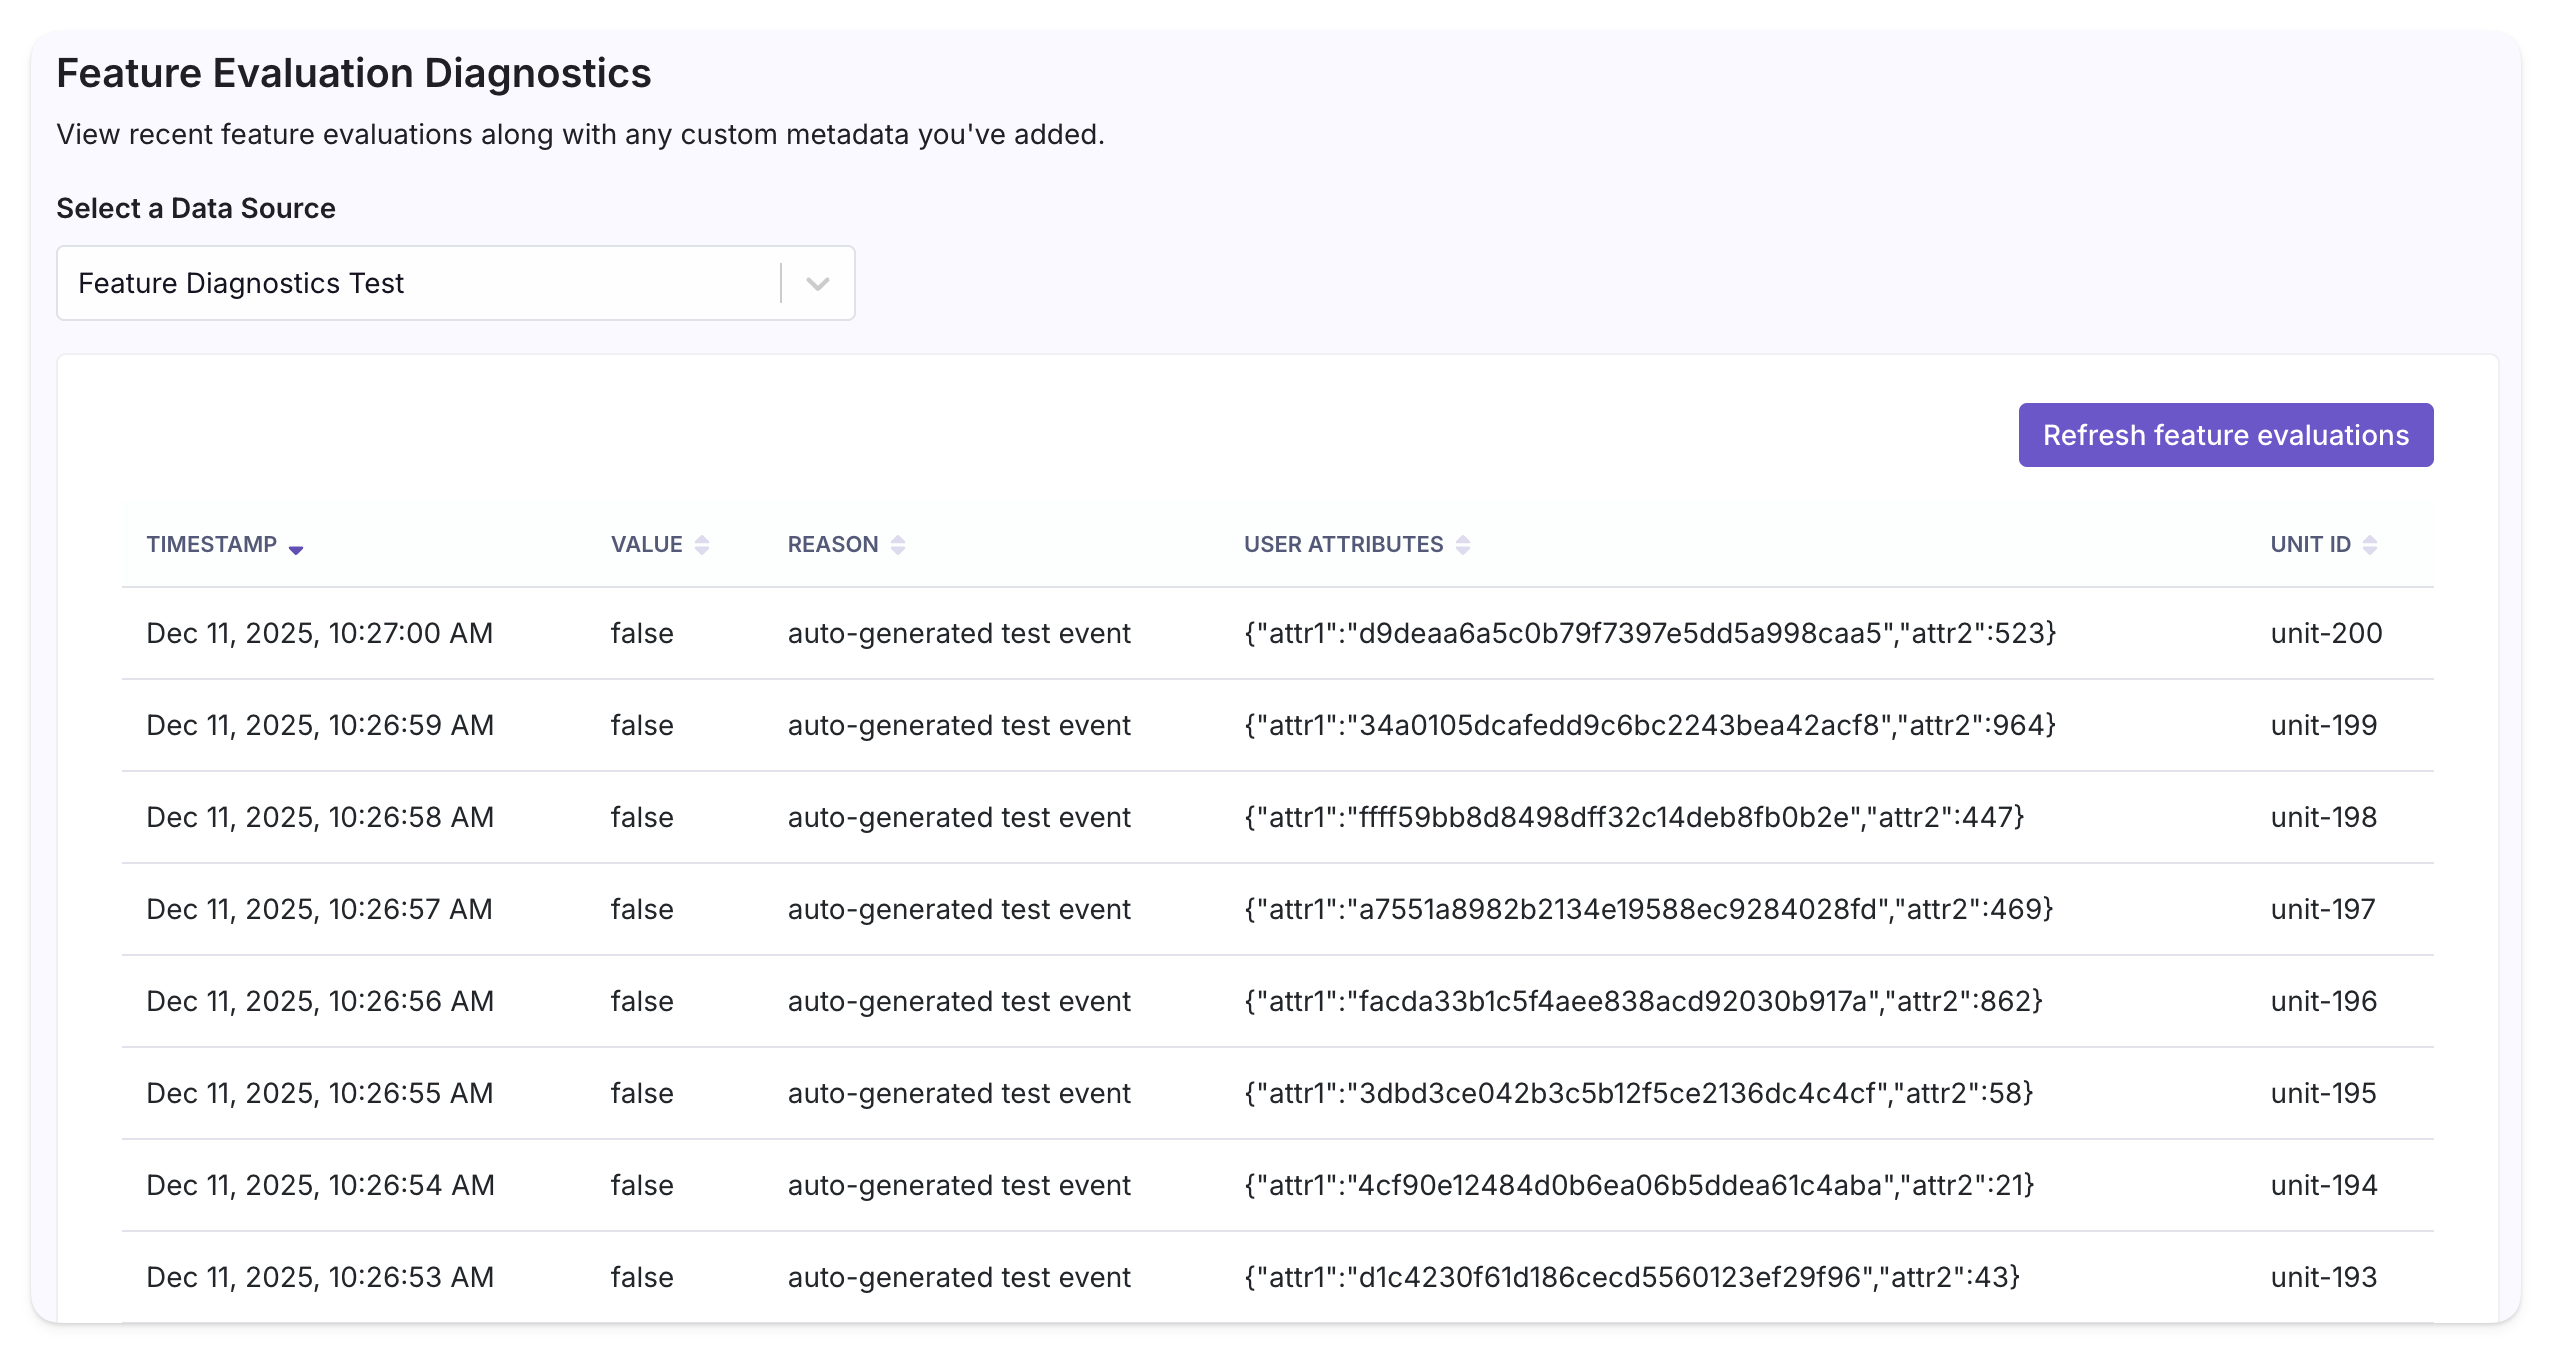Click the unit-197 identifier
Viewport: 2552px width, 1354px height.
(x=2322, y=910)
